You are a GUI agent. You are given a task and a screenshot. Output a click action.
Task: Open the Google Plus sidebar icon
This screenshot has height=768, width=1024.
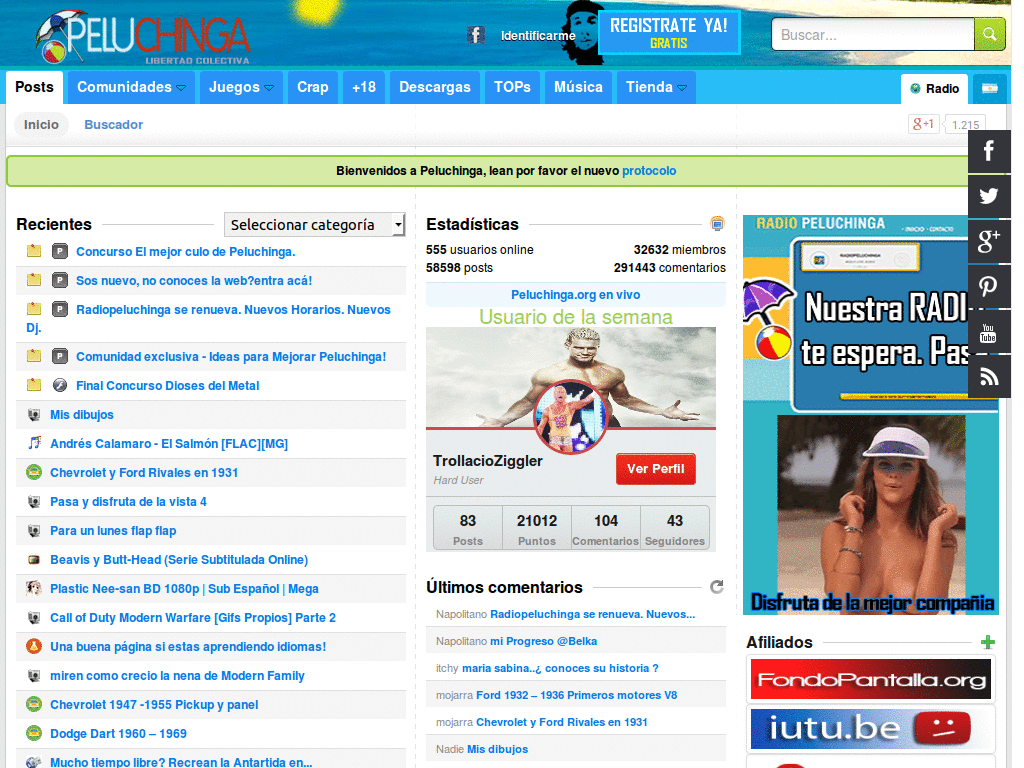989,241
